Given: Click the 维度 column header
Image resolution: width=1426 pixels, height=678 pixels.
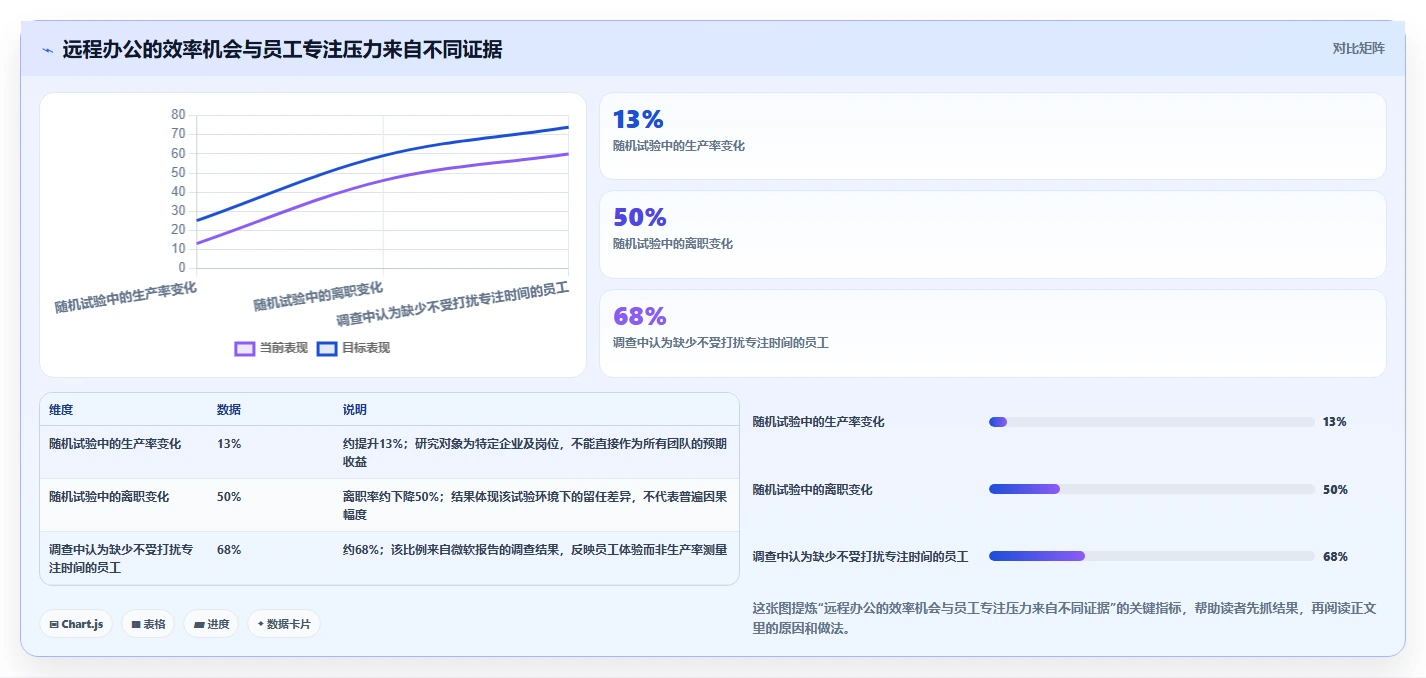Looking at the screenshot, I should tap(61, 410).
